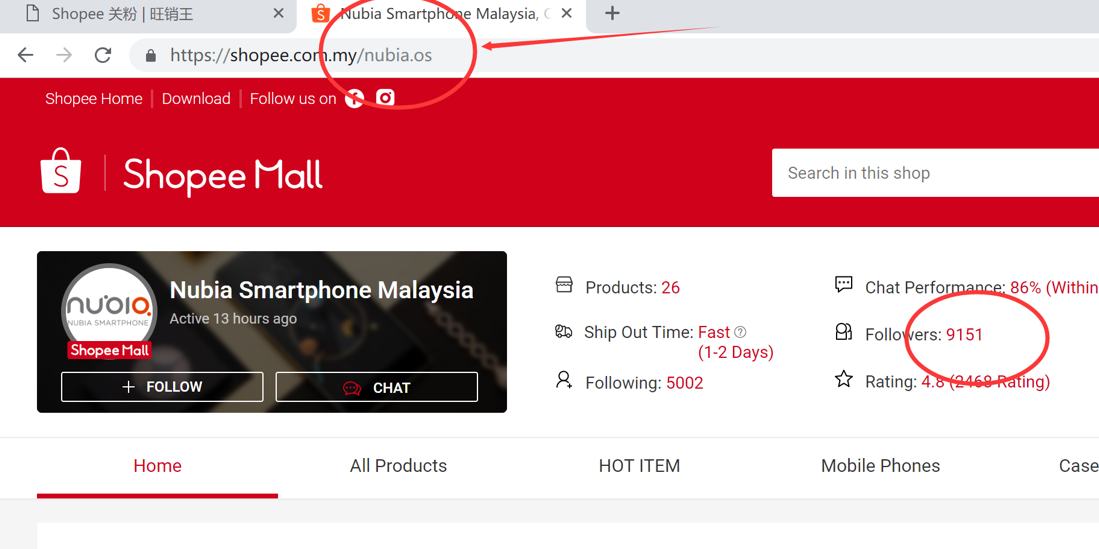This screenshot has height=549, width=1099.
Task: Open a new tab with the plus icon
Action: point(612,13)
